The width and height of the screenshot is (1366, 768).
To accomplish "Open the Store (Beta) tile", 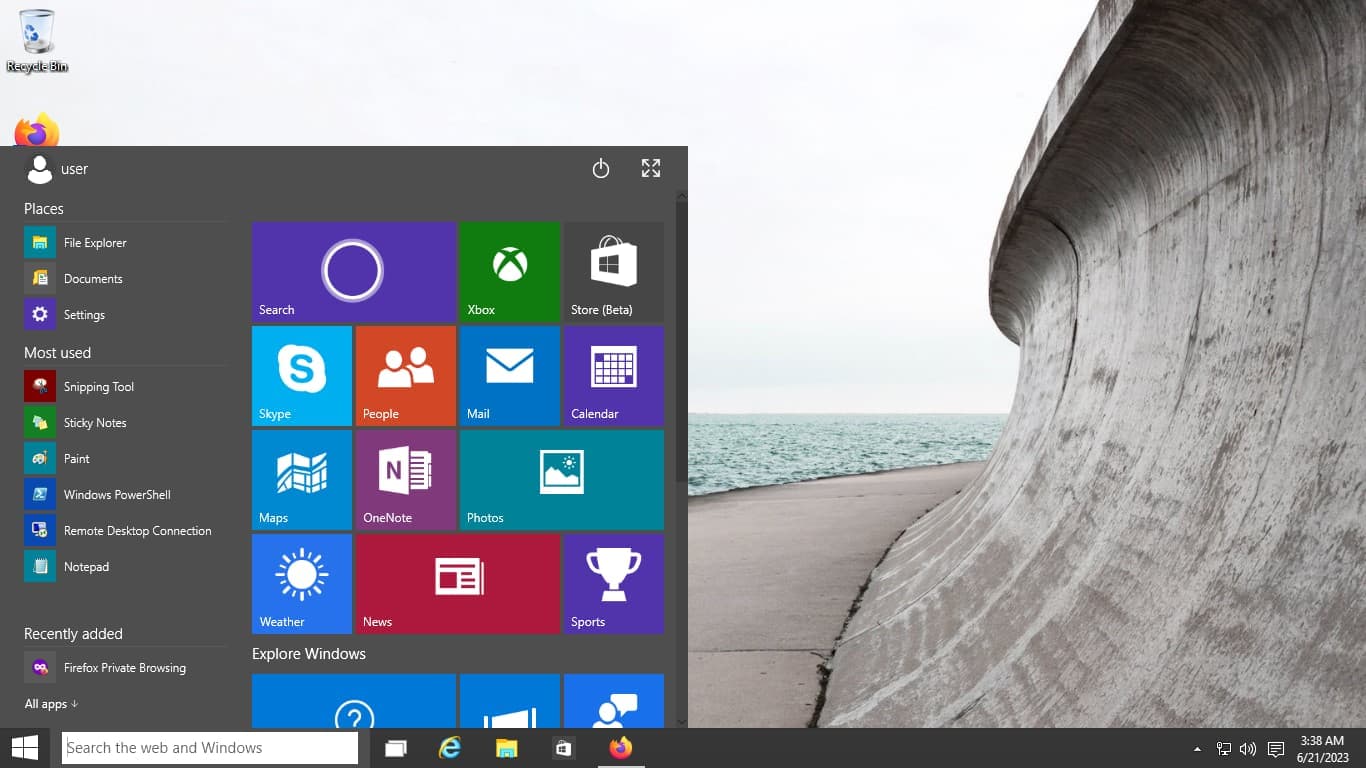I will (614, 272).
